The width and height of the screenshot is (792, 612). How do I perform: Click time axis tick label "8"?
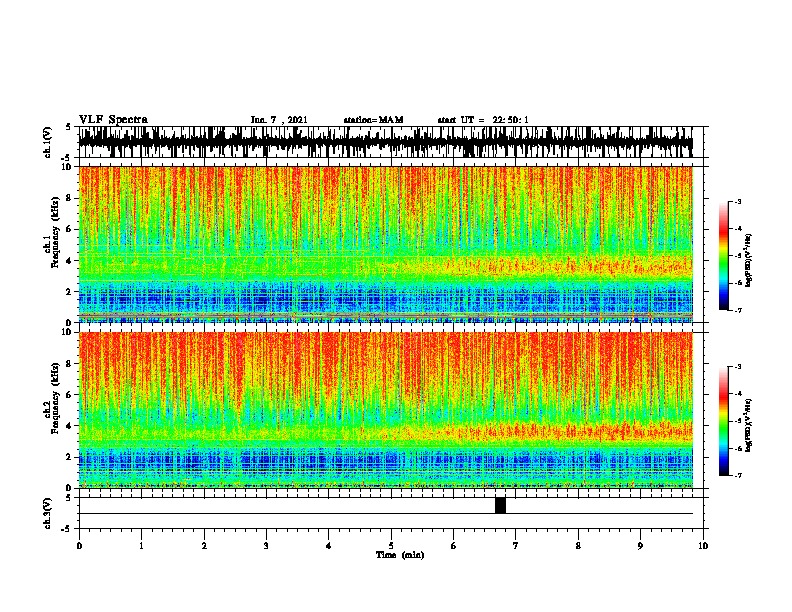(578, 546)
